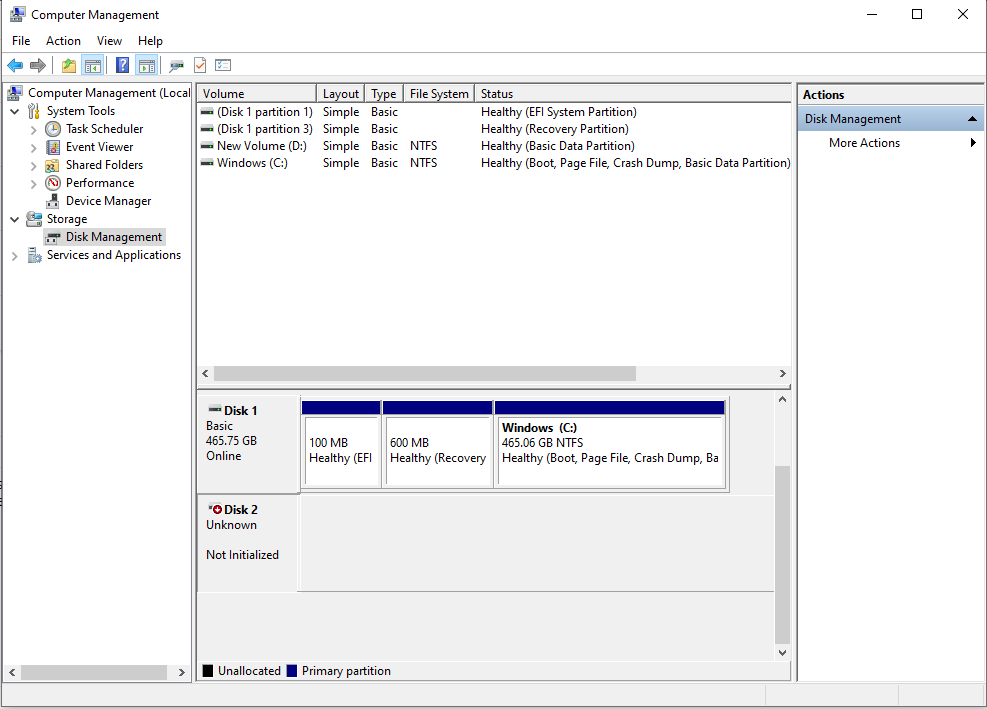
Task: Open More Actions submenu in Actions pane
Action: 864,143
